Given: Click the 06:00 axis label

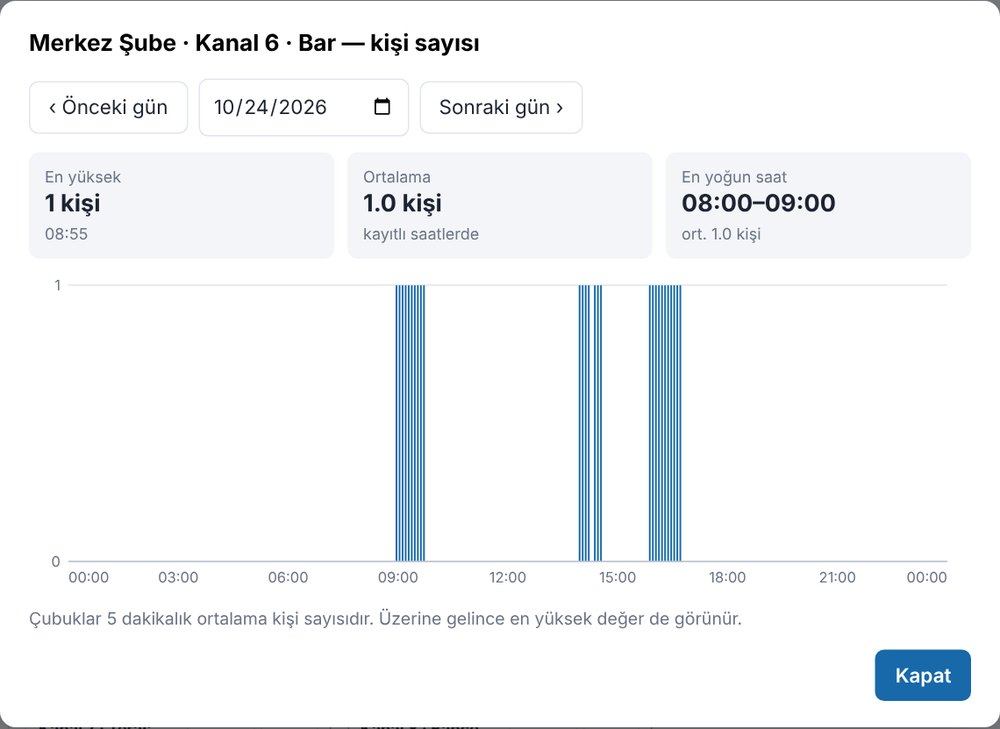Looking at the screenshot, I should coord(288,577).
